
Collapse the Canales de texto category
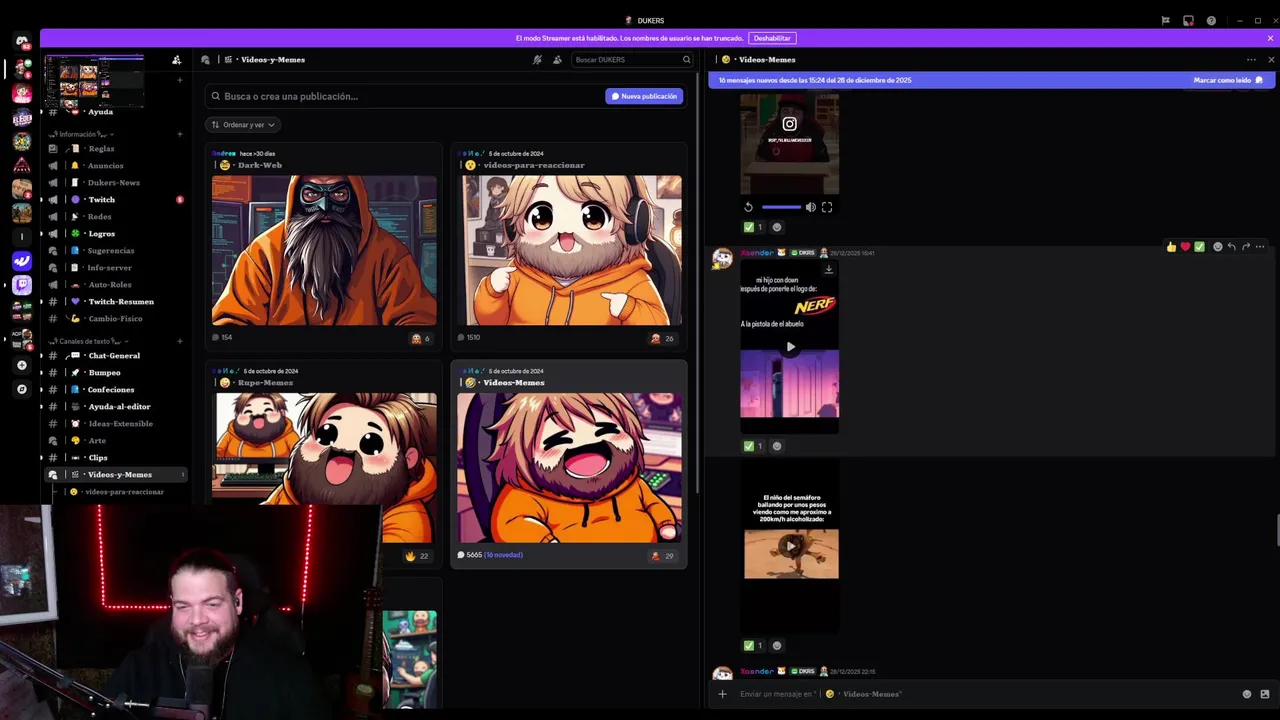click(88, 341)
